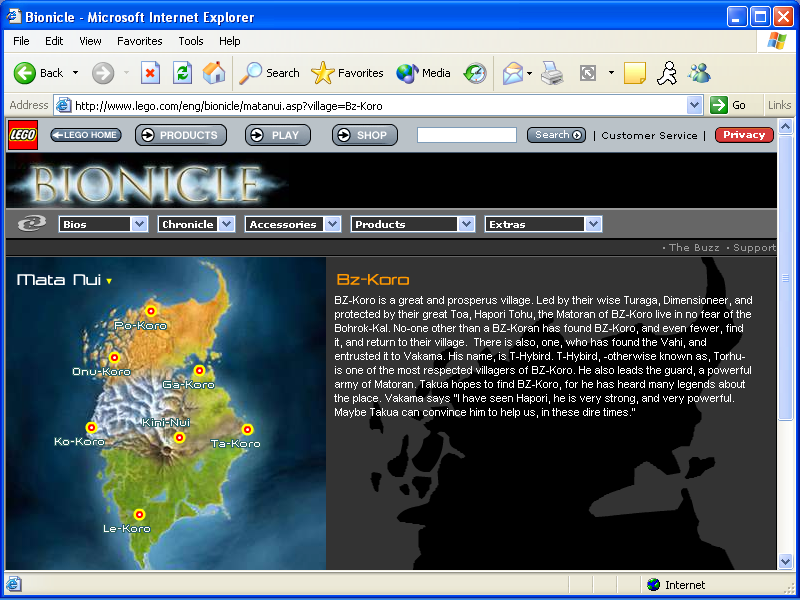Screen dimensions: 800x600
Task: Click the address bar URL field
Action: pyautogui.click(x=380, y=106)
